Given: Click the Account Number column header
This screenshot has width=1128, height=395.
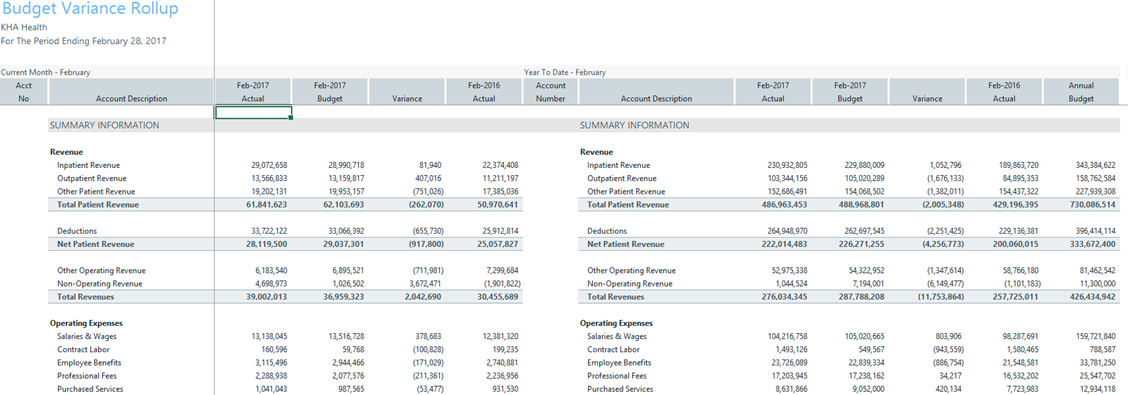Looking at the screenshot, I should (551, 91).
